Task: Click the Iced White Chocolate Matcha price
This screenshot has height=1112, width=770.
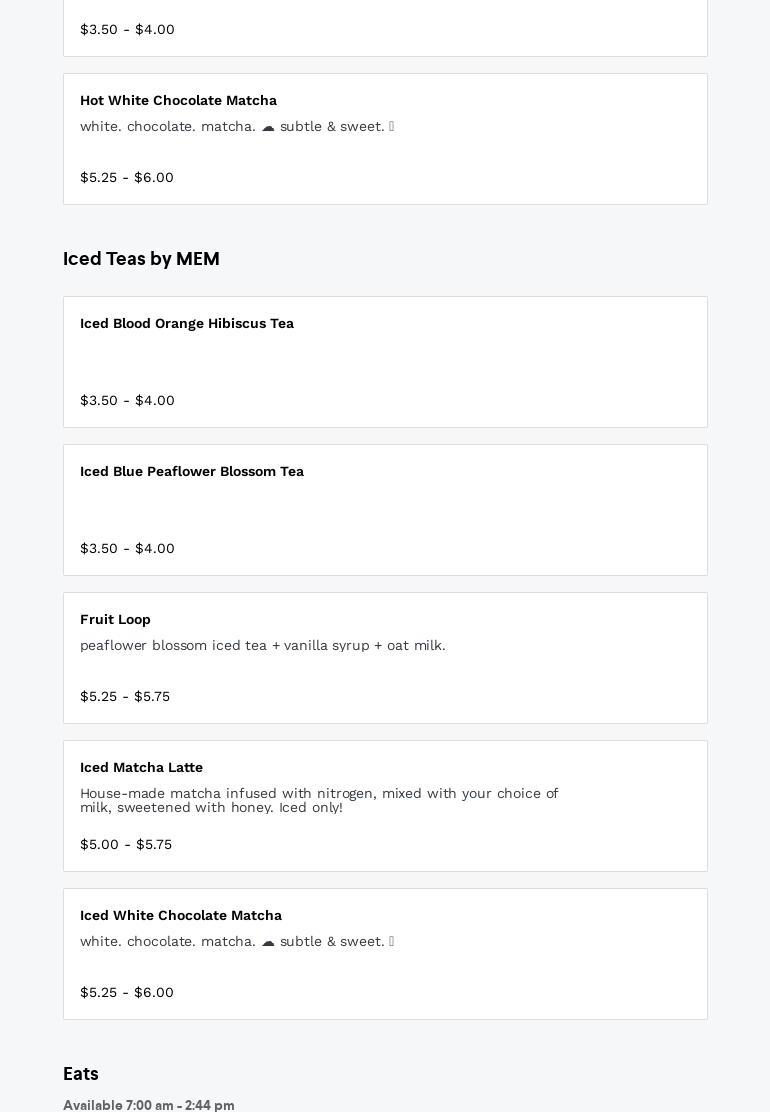Action: click(x=127, y=993)
